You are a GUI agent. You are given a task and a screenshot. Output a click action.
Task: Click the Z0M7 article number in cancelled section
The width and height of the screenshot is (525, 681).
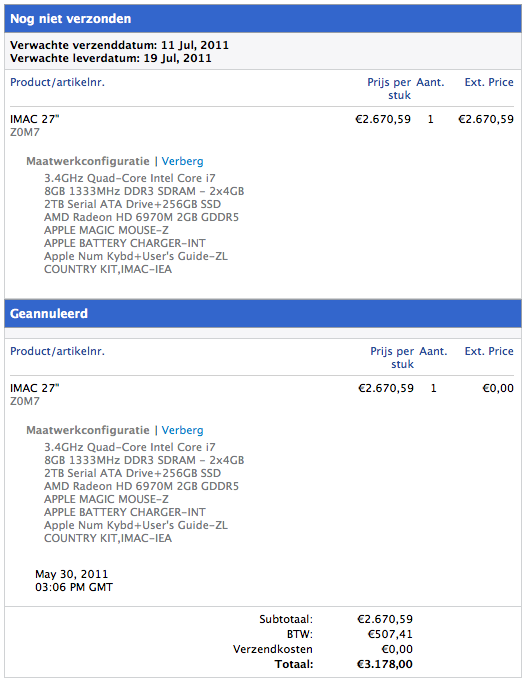click(x=25, y=401)
